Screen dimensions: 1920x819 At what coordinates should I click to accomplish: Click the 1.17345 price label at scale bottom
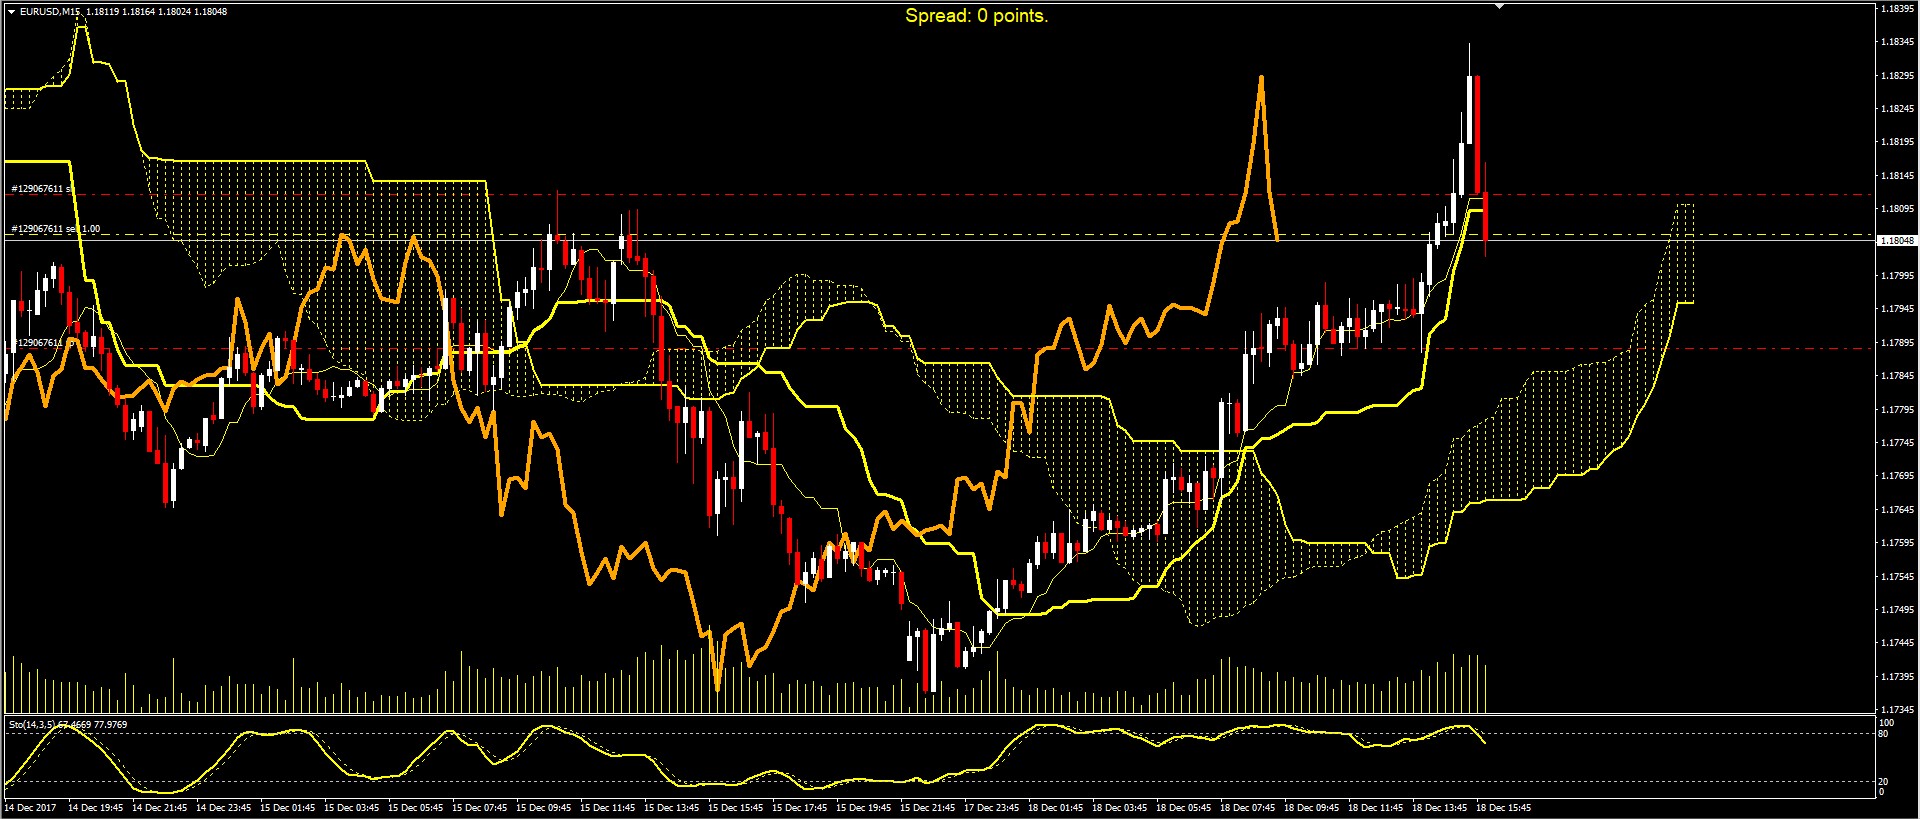click(x=1897, y=709)
